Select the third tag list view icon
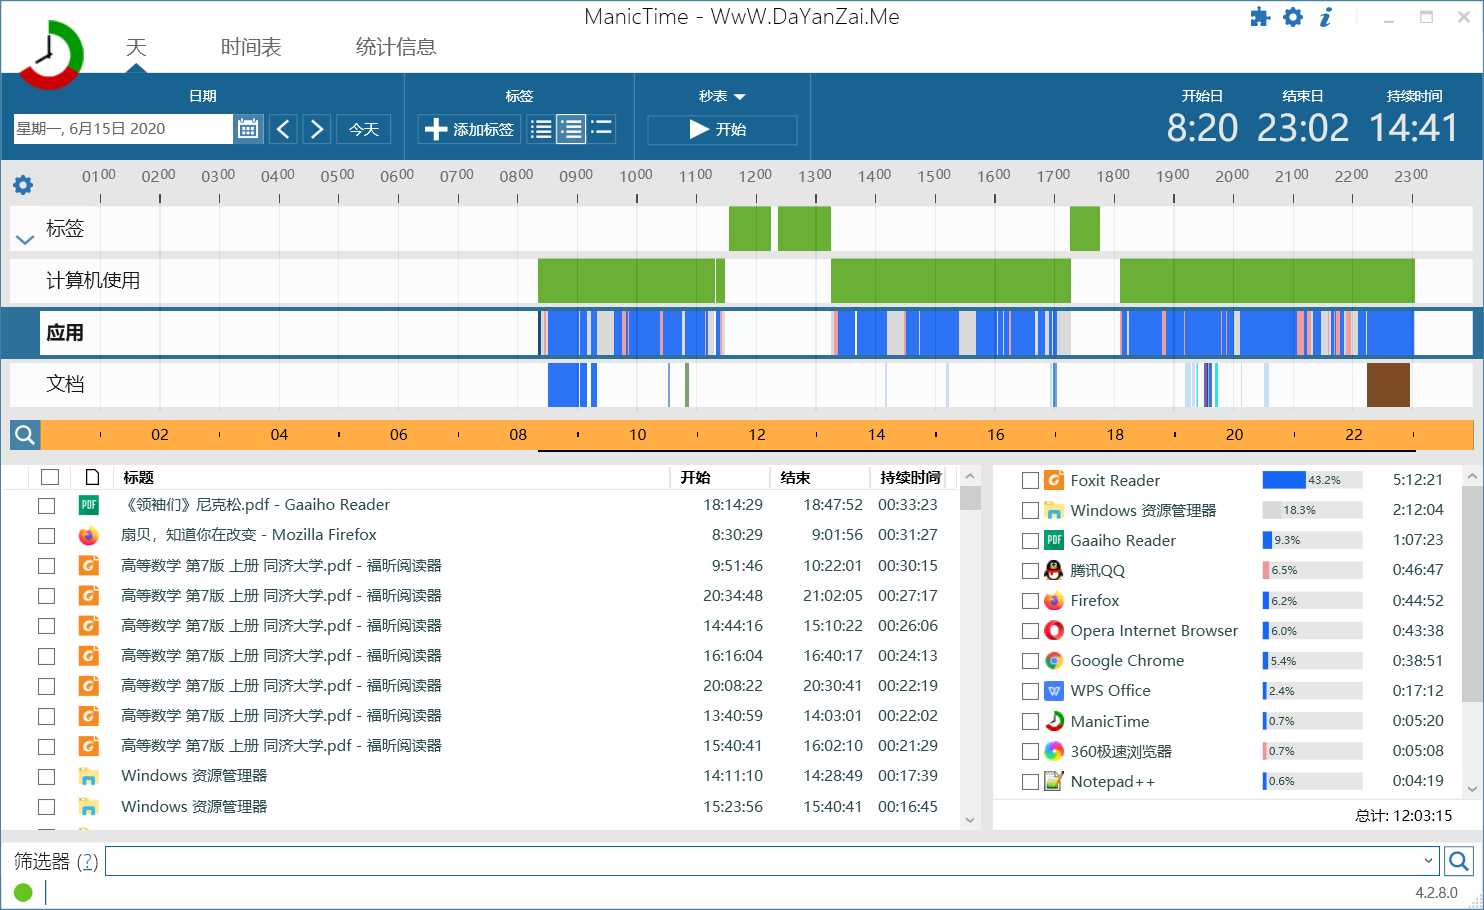Image resolution: width=1484 pixels, height=910 pixels. 601,129
